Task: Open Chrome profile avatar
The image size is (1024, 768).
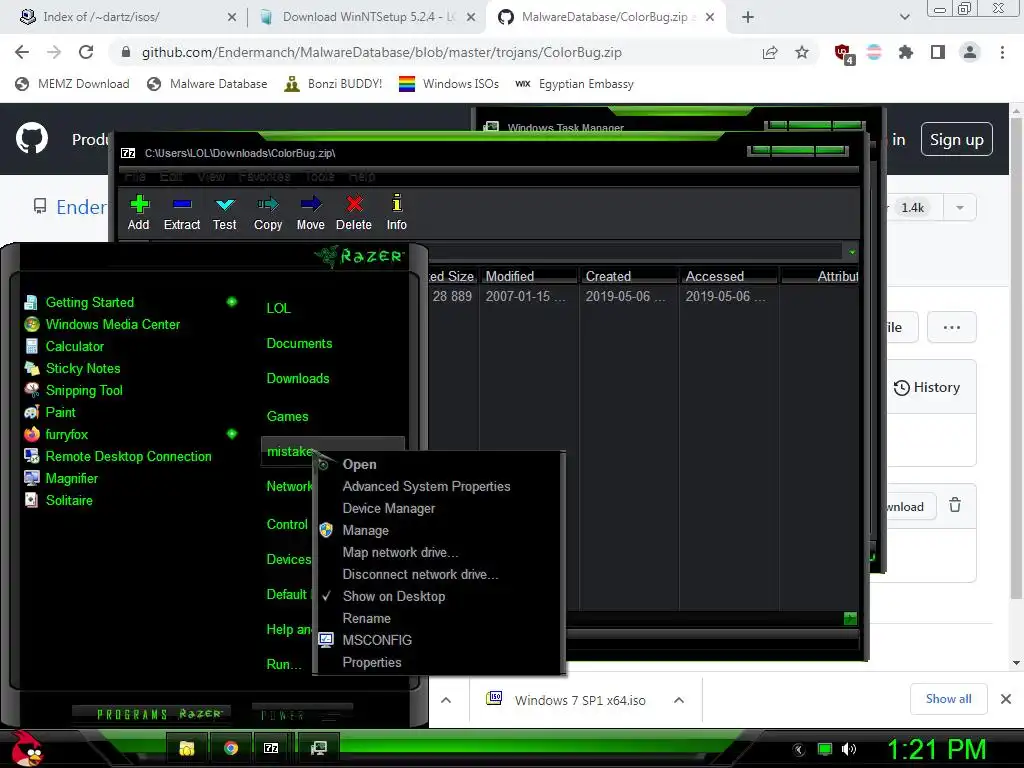Action: coord(970,52)
